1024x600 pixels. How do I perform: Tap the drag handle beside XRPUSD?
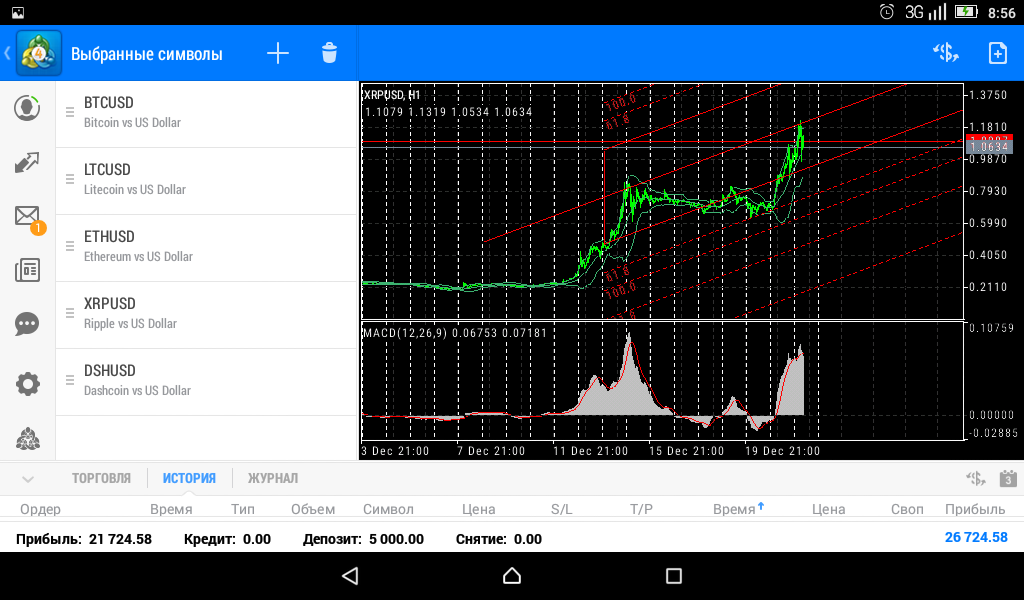coord(70,313)
